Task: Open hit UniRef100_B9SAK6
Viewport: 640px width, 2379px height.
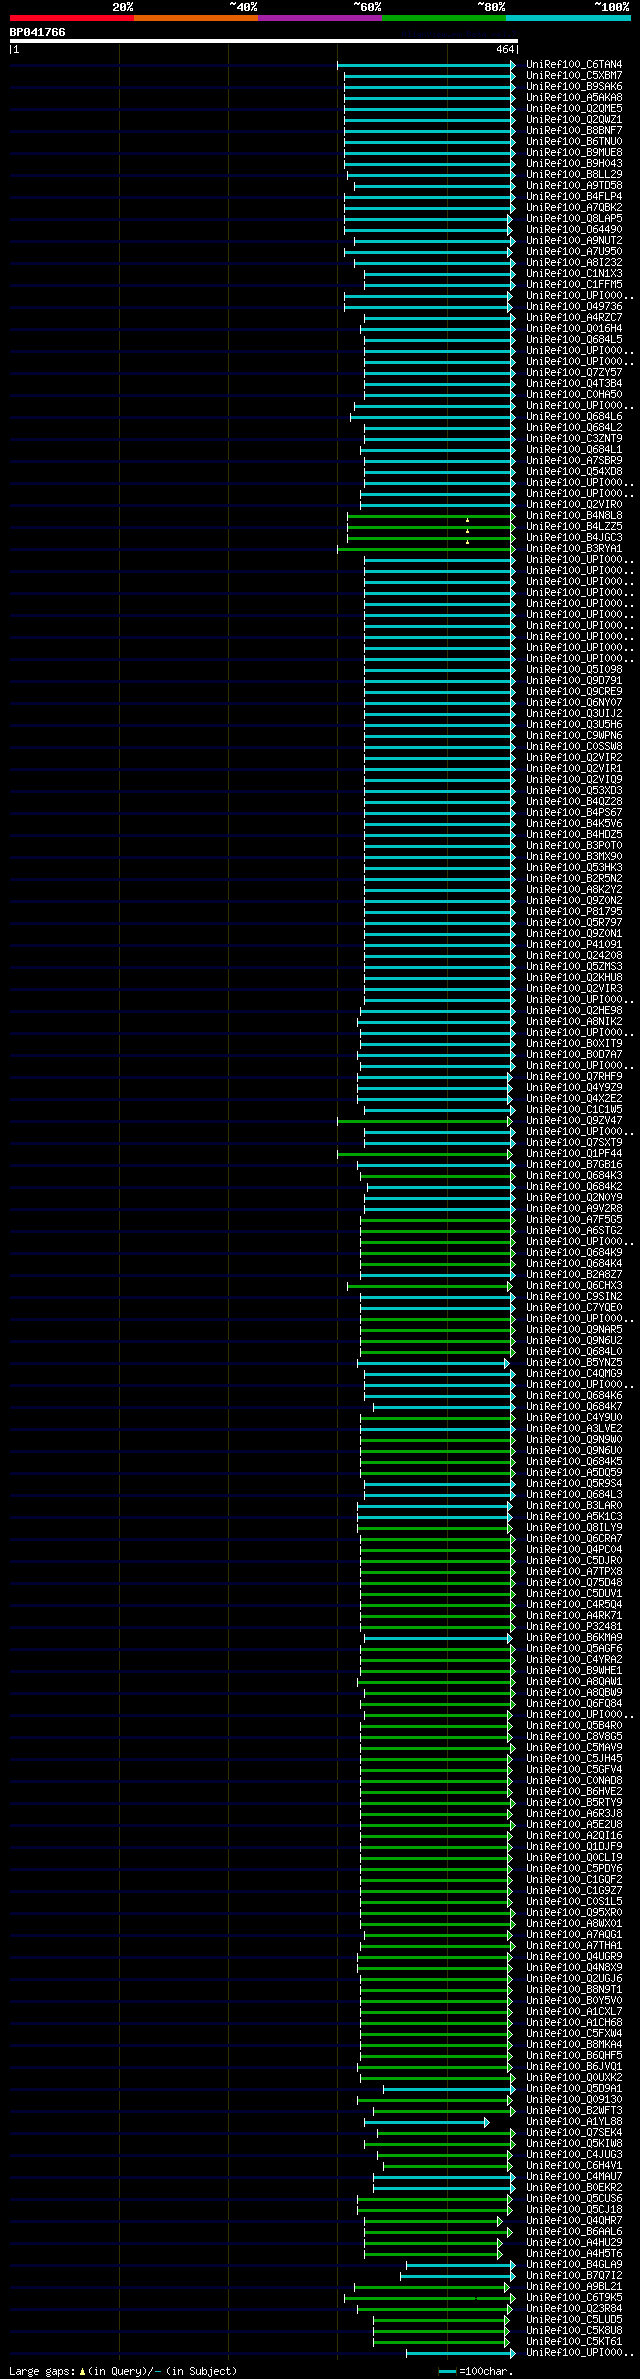Action: [574, 87]
